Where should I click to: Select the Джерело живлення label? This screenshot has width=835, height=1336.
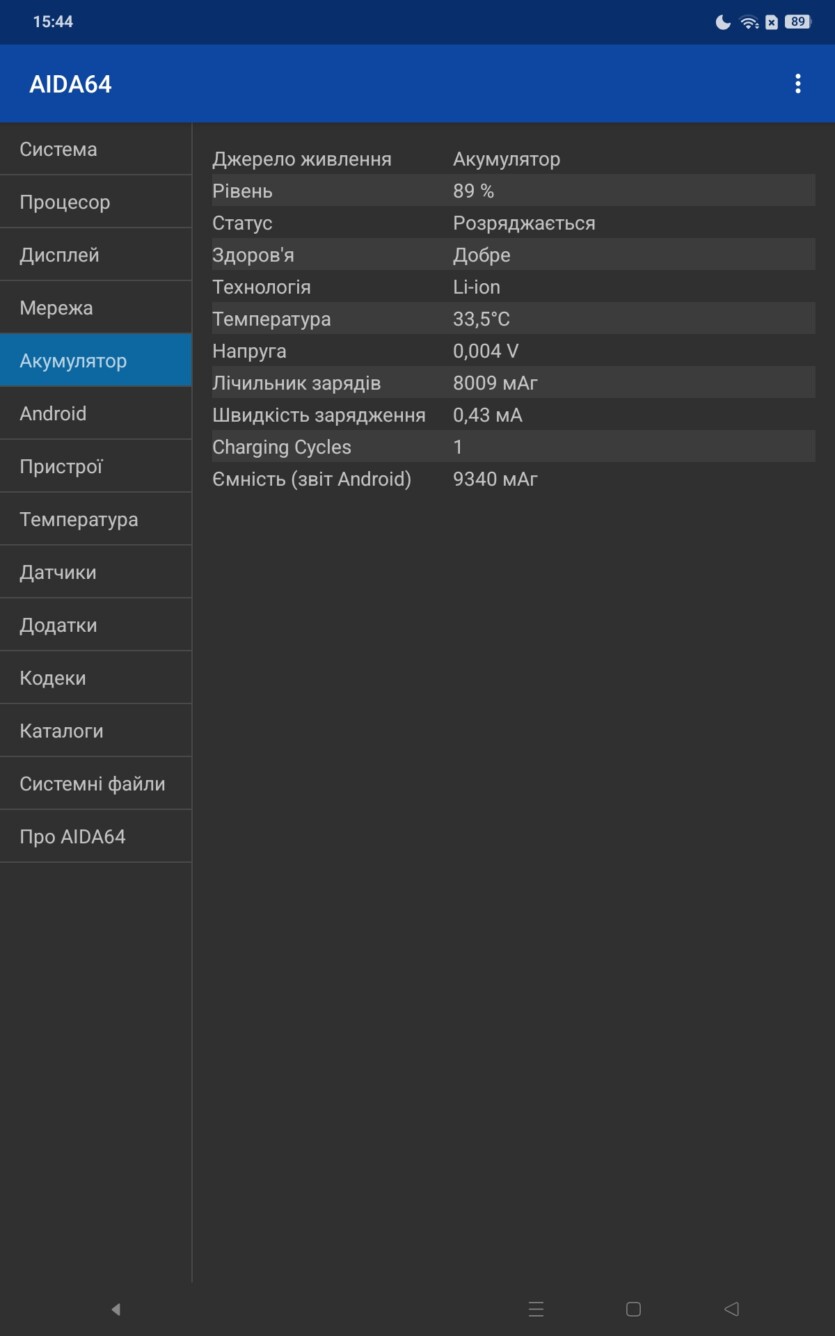tap(302, 159)
